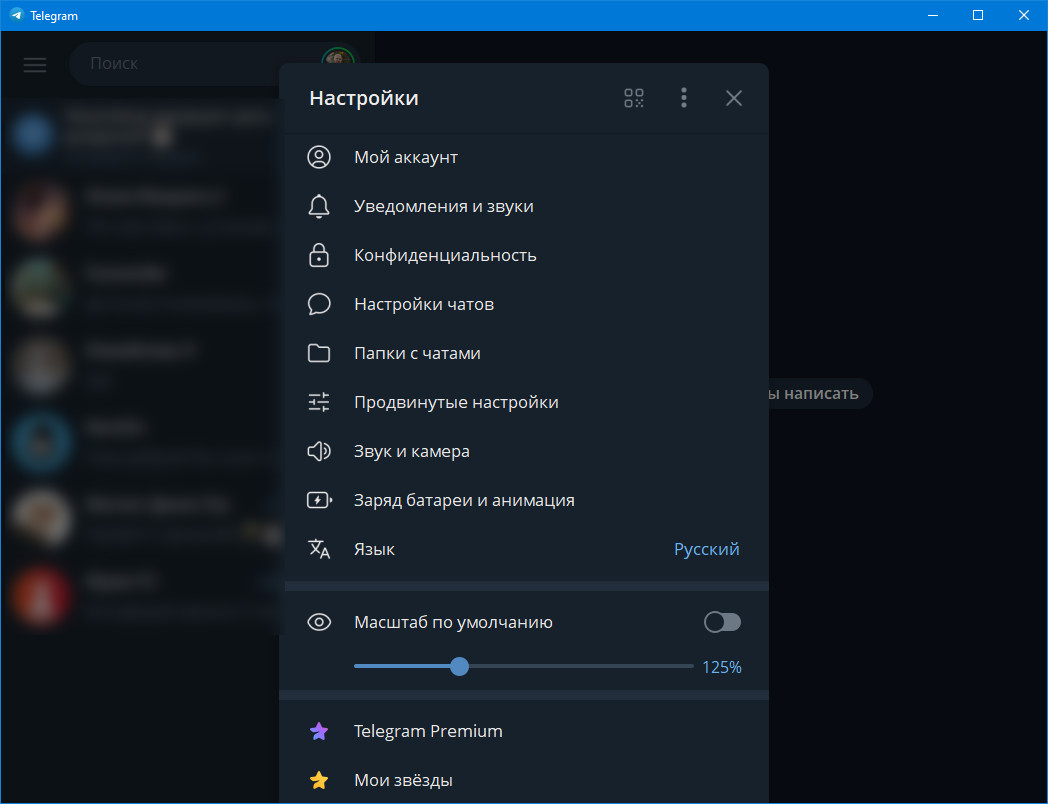Open the three-dot more options menu
This screenshot has height=804, width=1048.
[683, 98]
